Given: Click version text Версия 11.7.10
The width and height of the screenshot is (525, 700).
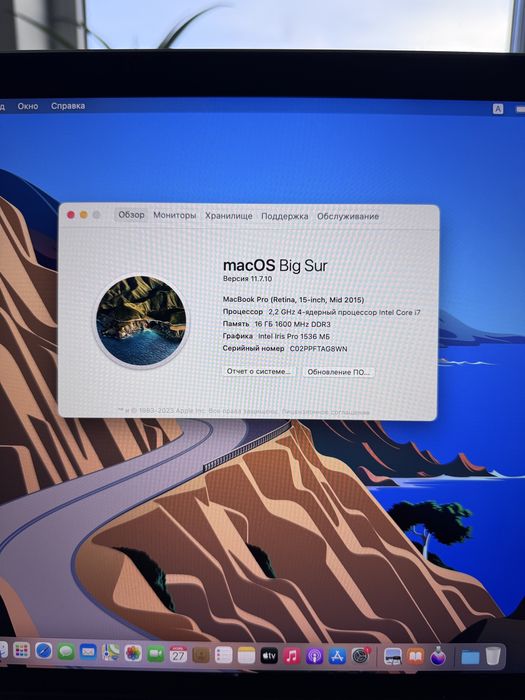Looking at the screenshot, I should coord(247,279).
